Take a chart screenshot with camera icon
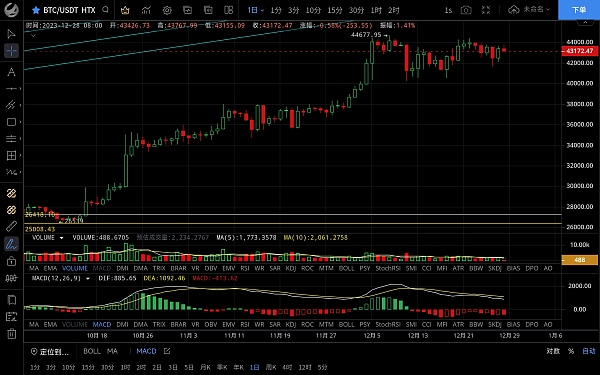 466,10
